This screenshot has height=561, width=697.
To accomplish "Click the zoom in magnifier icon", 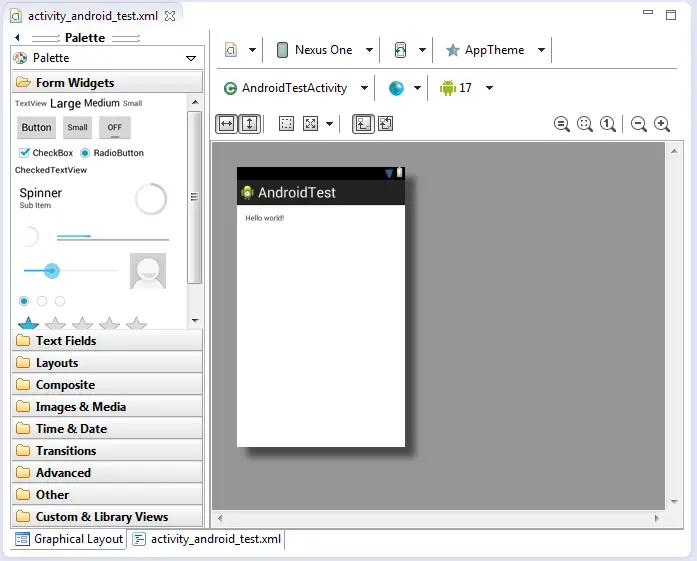I will 662,124.
